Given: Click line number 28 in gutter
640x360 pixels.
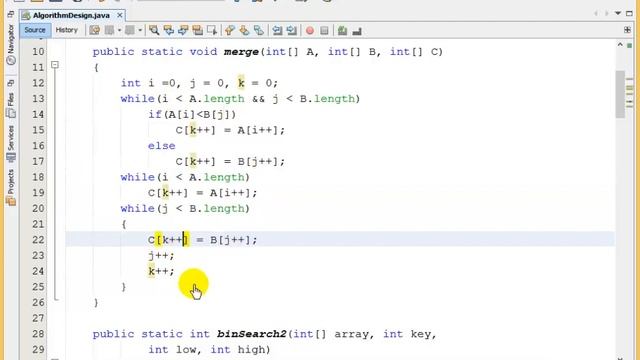Looking at the screenshot, I should coord(38,334).
